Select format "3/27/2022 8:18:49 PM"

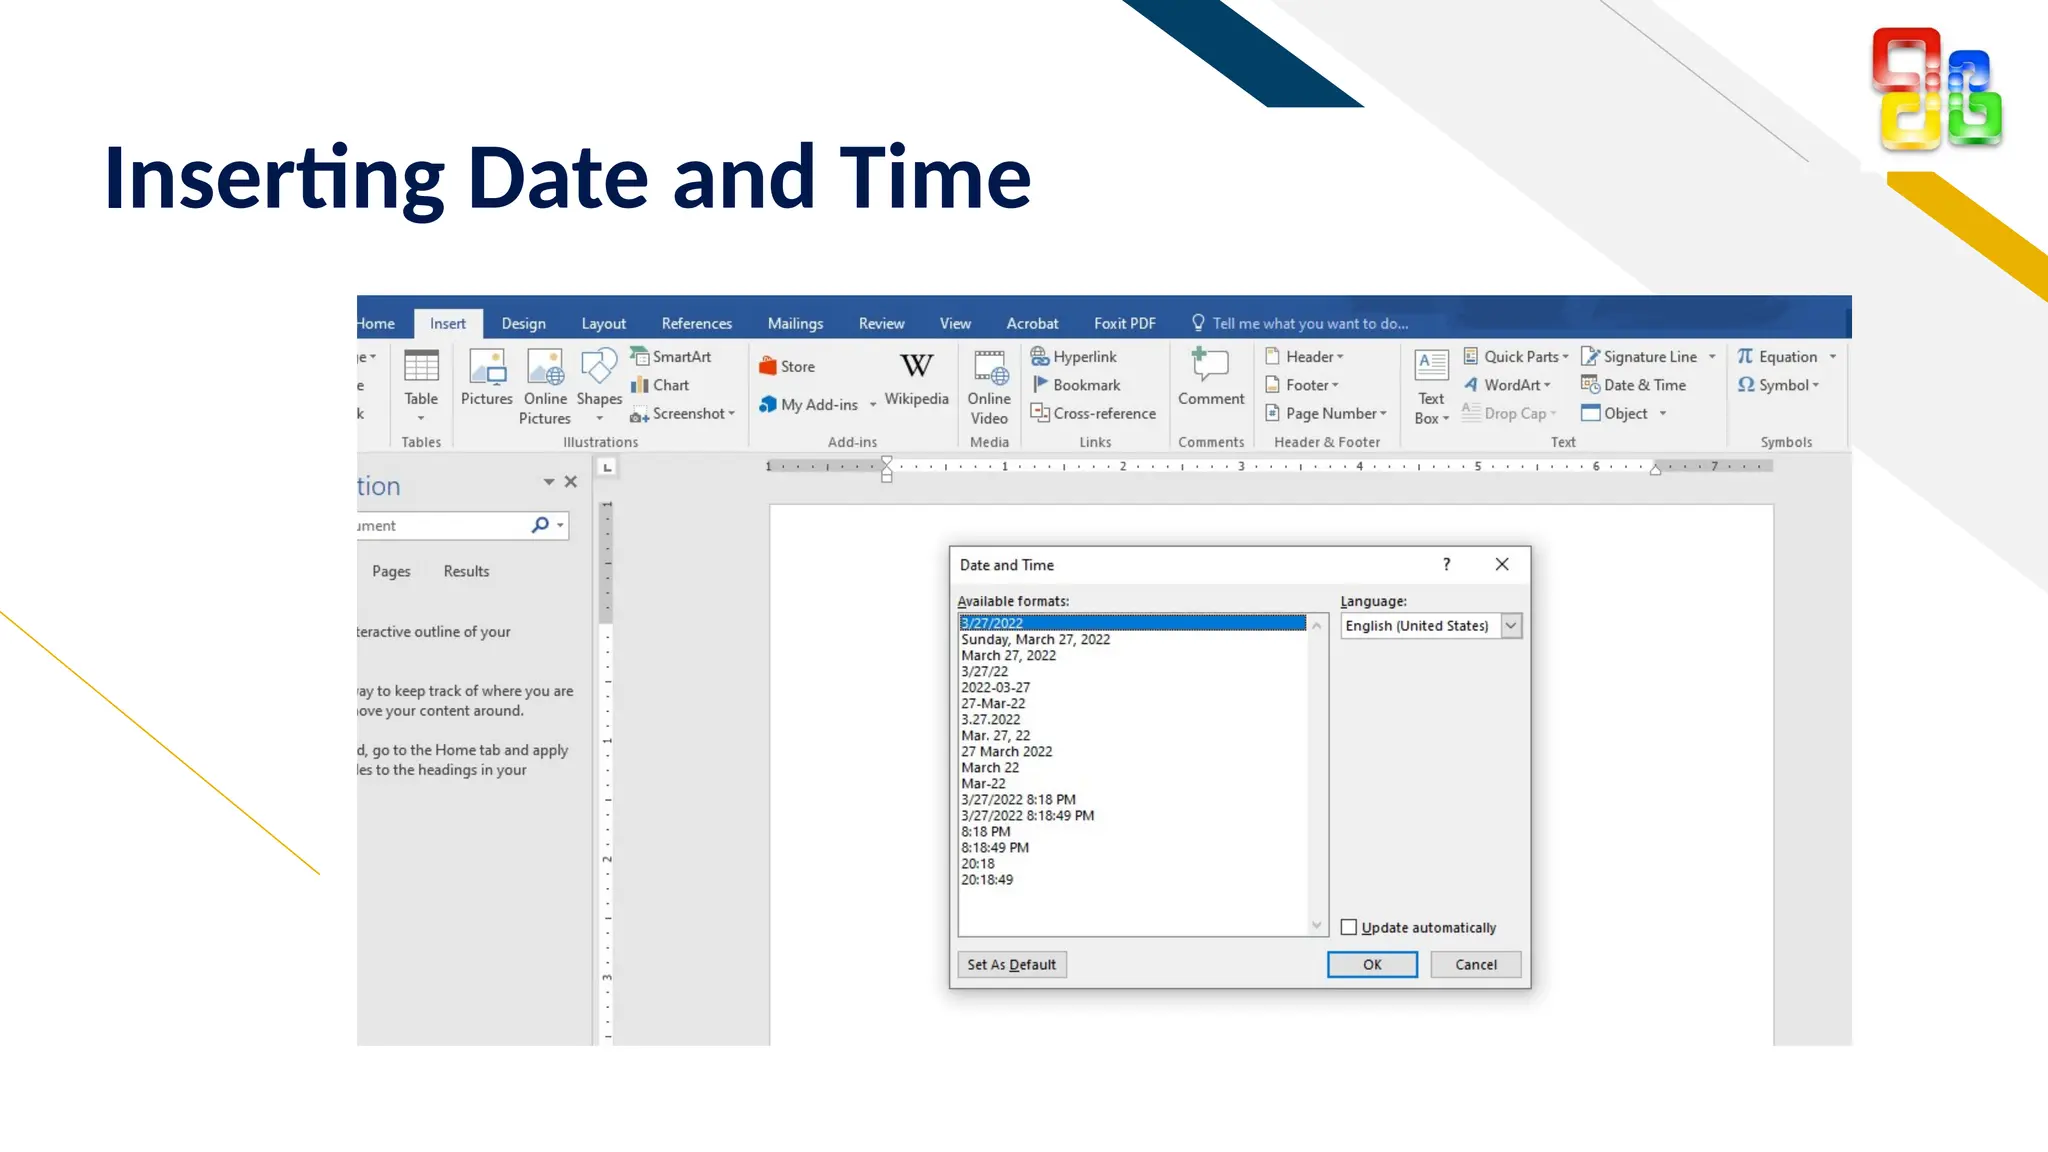tap(1133, 815)
